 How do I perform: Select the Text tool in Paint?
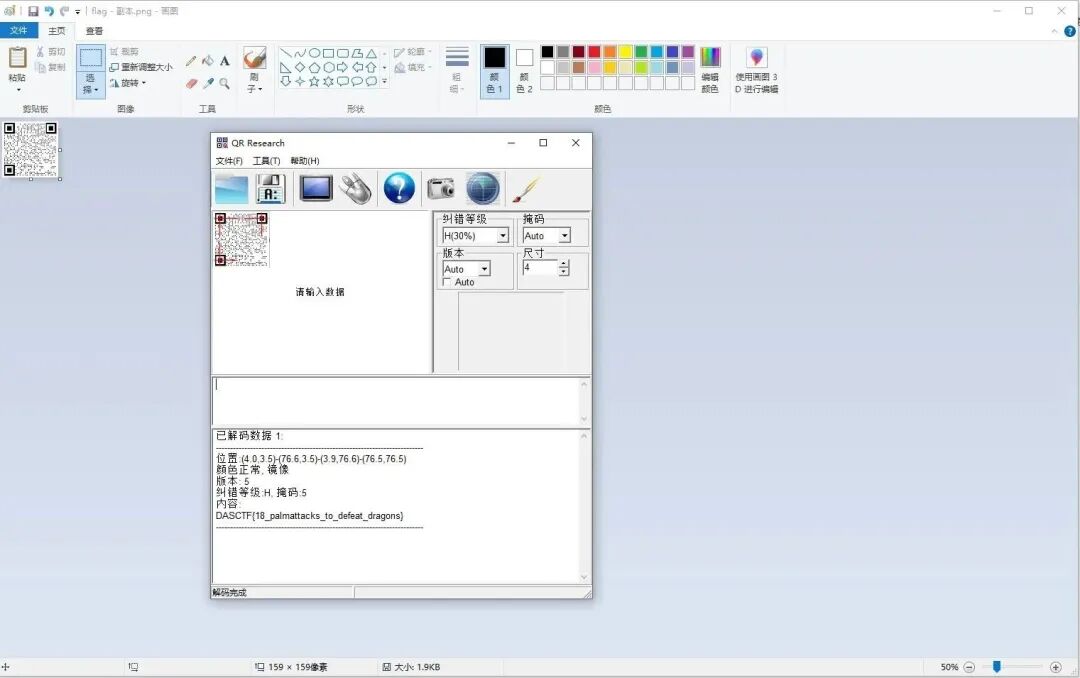pos(225,61)
